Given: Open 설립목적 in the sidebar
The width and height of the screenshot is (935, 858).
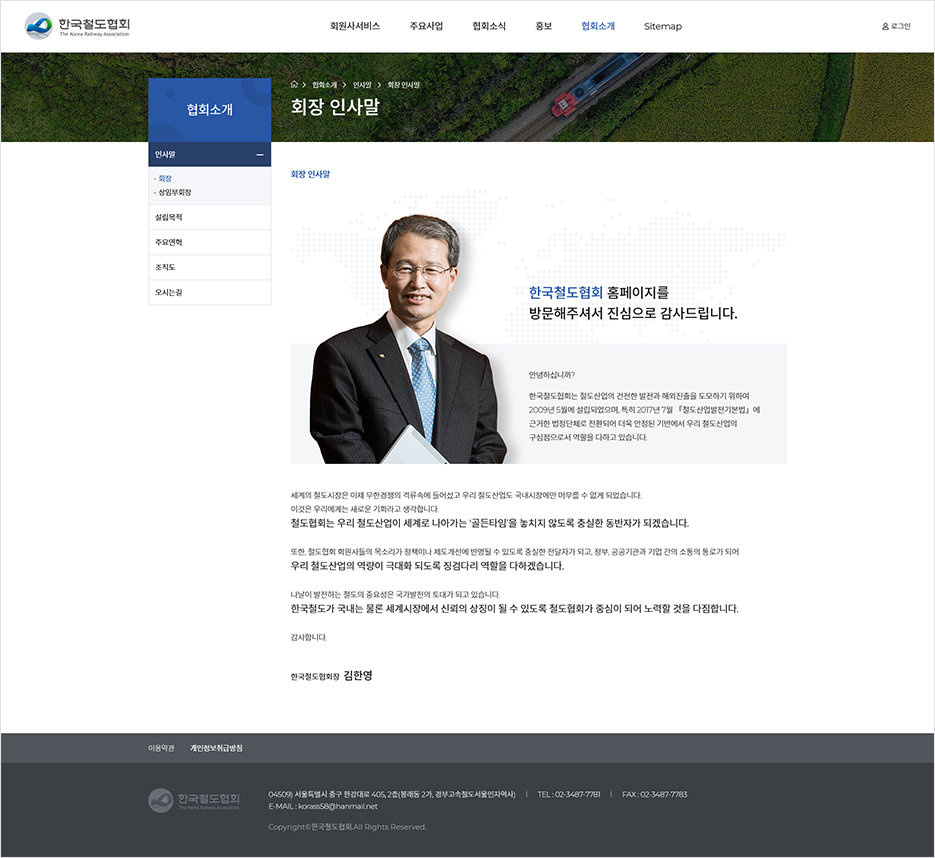Looking at the screenshot, I should (209, 217).
